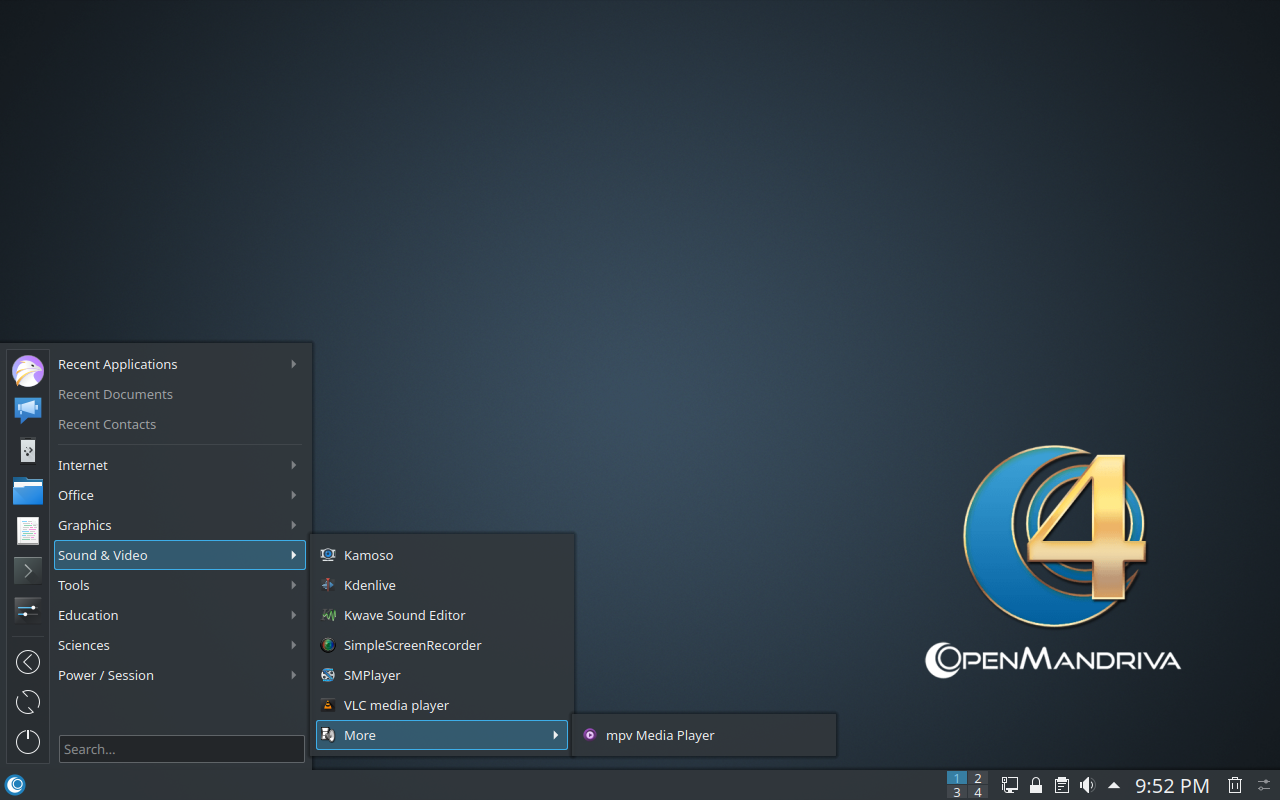
Task: Open the blue file manager folder icon
Action: click(x=28, y=491)
